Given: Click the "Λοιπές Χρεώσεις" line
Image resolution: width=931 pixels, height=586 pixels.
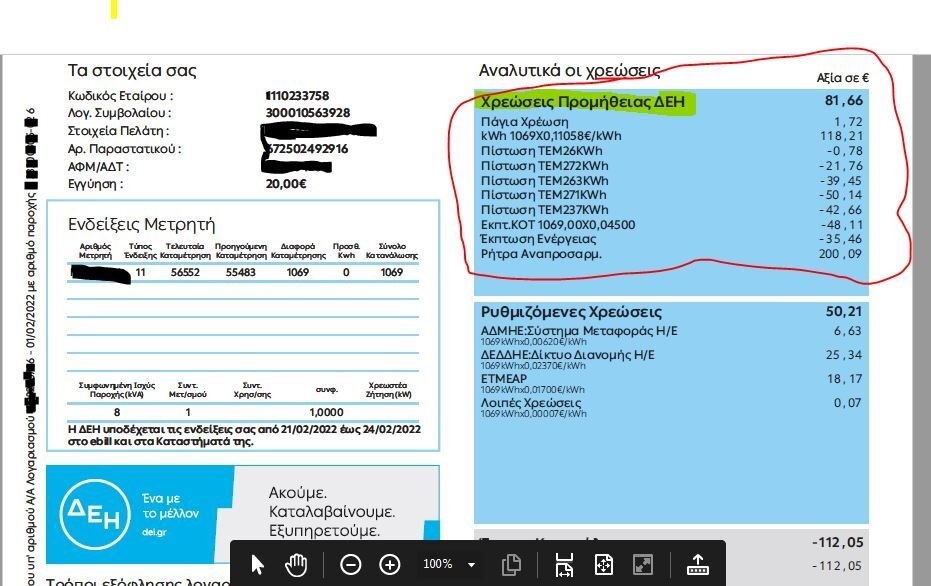Looking at the screenshot, I should point(531,403).
